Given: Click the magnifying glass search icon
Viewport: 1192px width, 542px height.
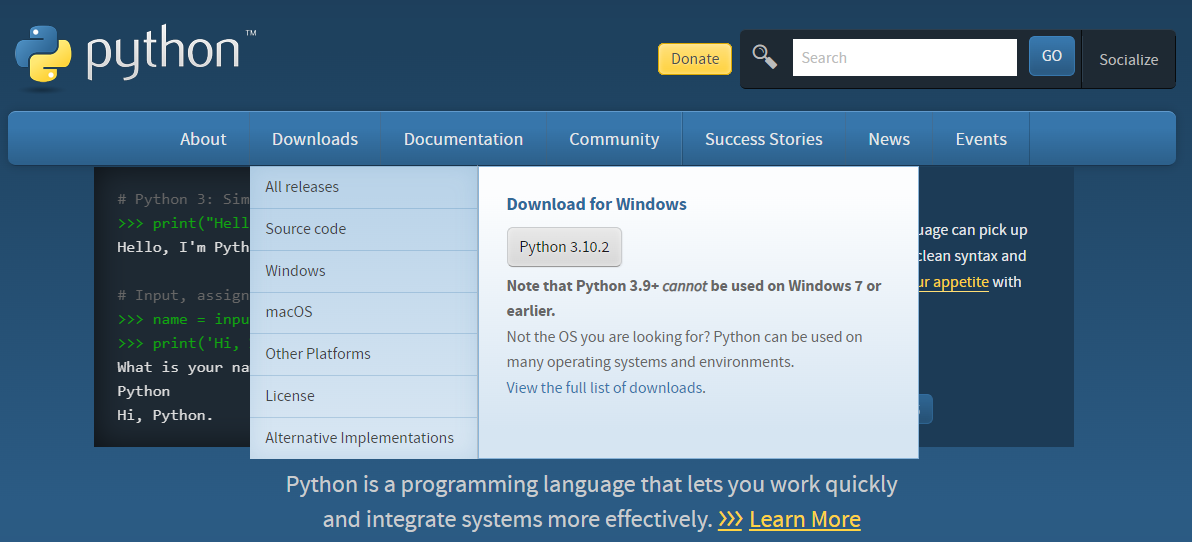Looking at the screenshot, I should coord(765,57).
